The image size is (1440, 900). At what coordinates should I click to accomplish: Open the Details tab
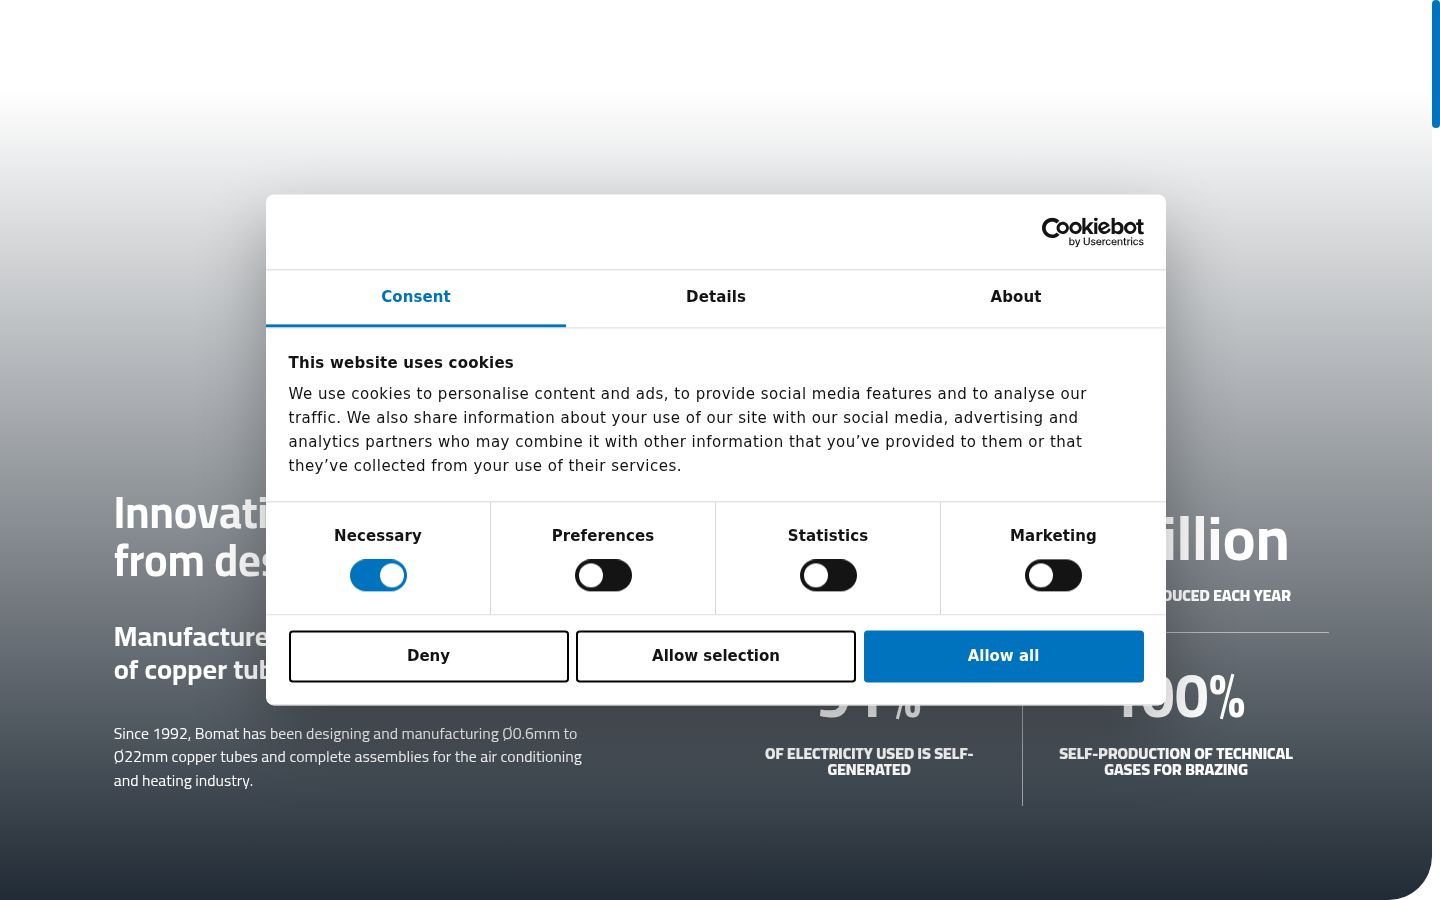(x=716, y=297)
